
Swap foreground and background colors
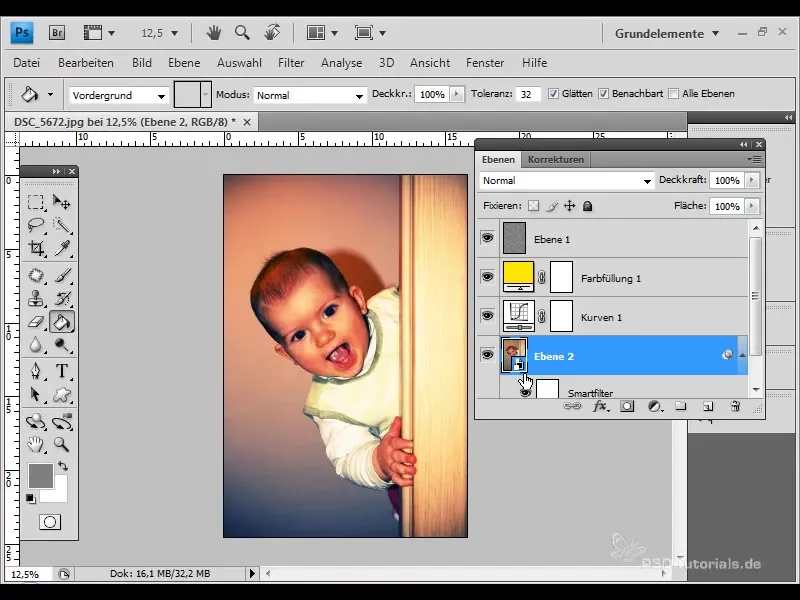pyautogui.click(x=63, y=466)
